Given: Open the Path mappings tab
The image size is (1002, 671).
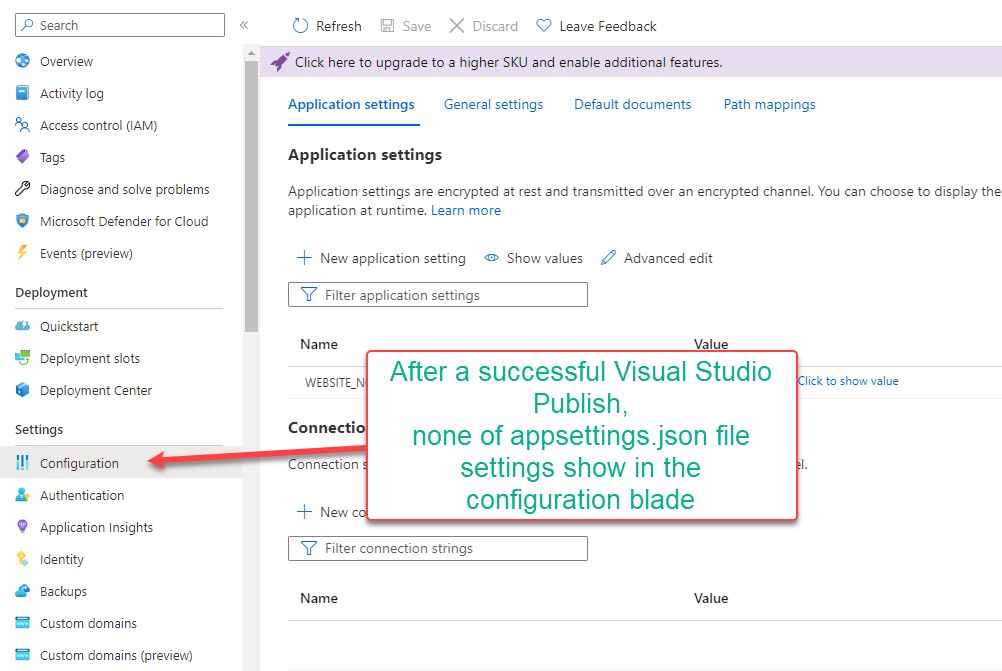Looking at the screenshot, I should point(769,104).
